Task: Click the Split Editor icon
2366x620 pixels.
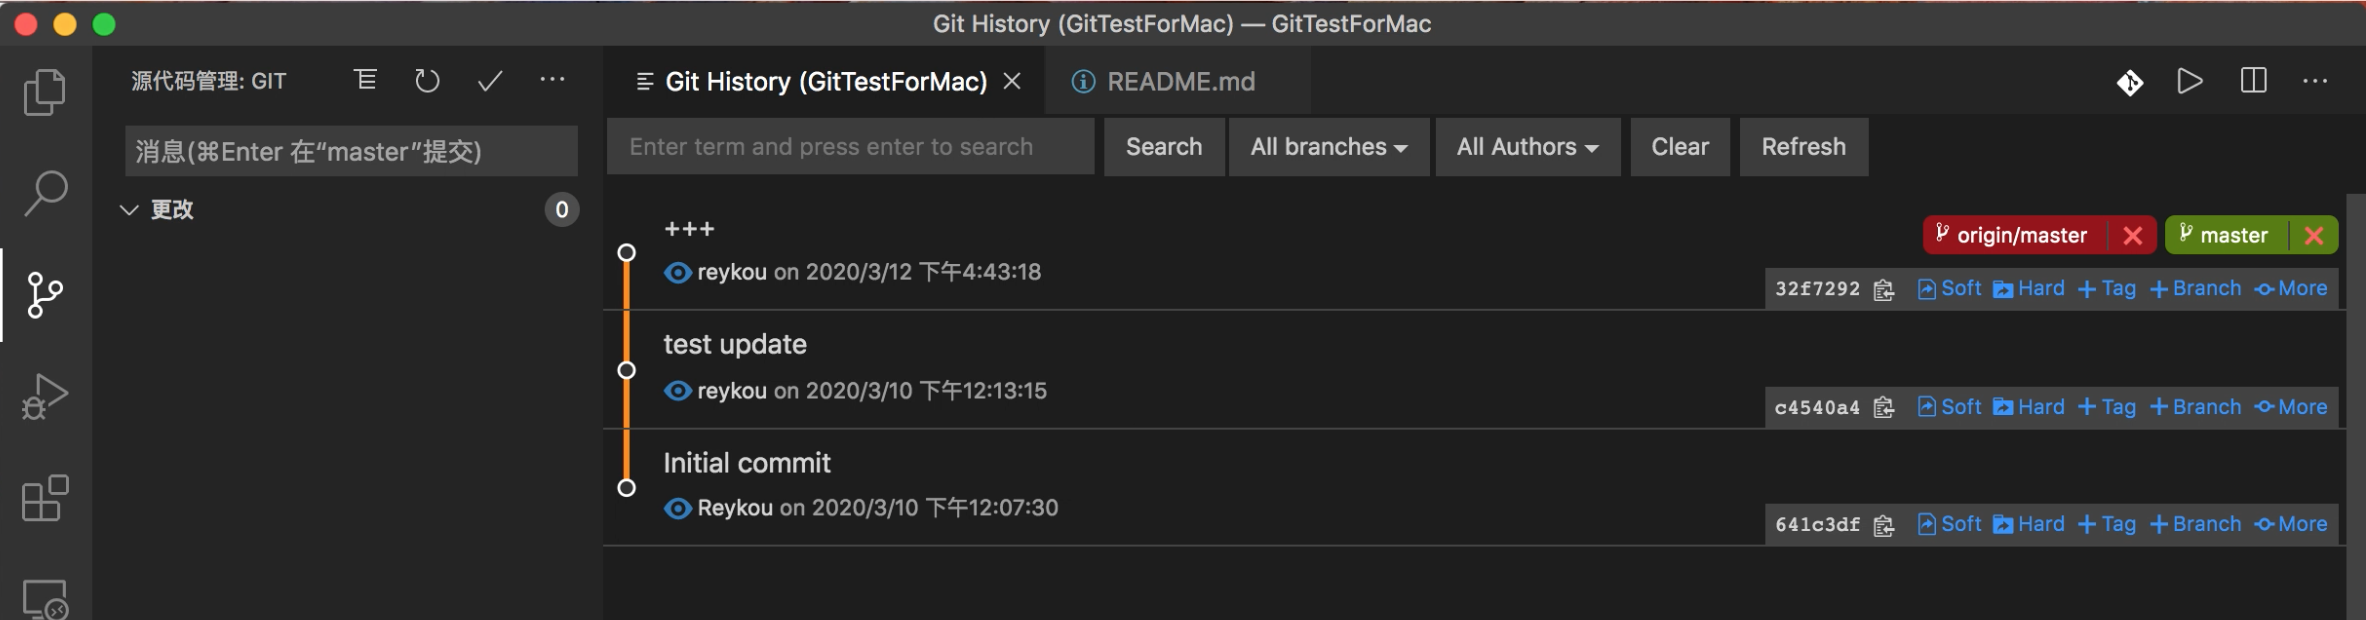Action: pos(2252,82)
